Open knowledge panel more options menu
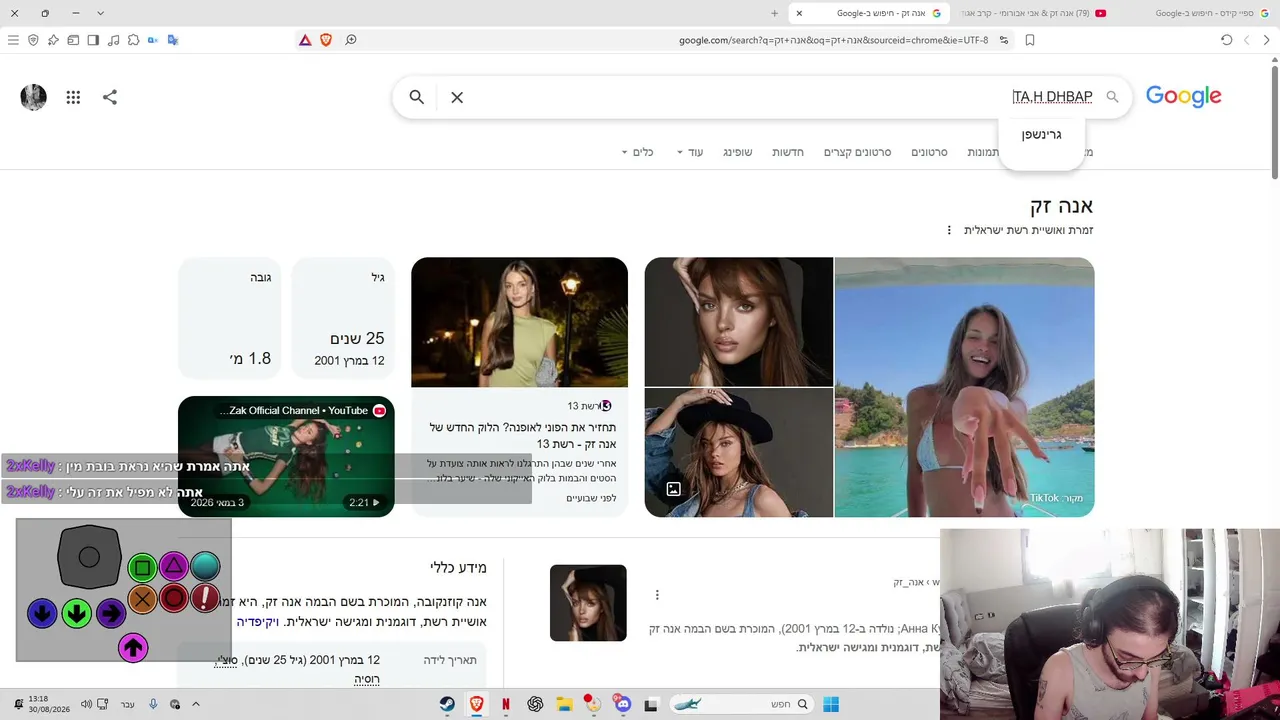1280x720 pixels. [949, 230]
